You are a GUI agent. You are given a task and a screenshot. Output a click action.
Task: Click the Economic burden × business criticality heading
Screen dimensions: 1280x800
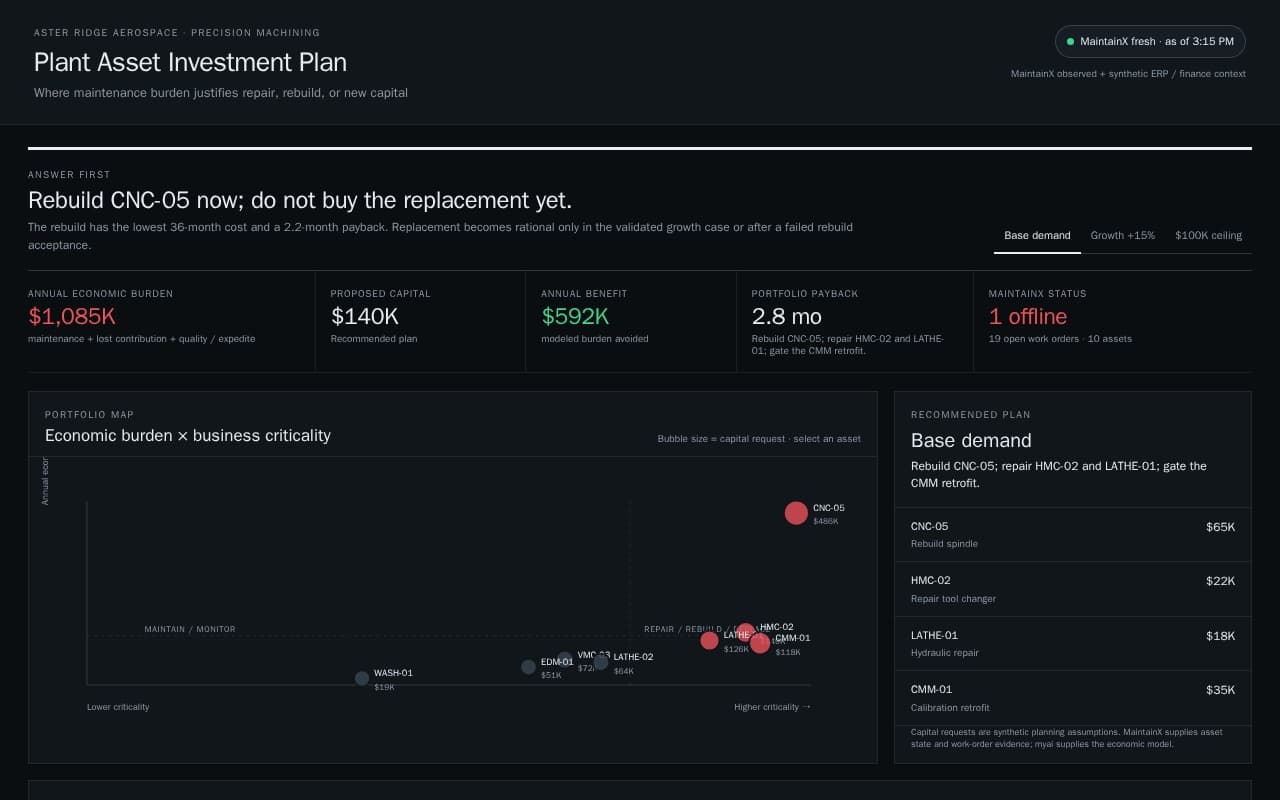(x=188, y=436)
